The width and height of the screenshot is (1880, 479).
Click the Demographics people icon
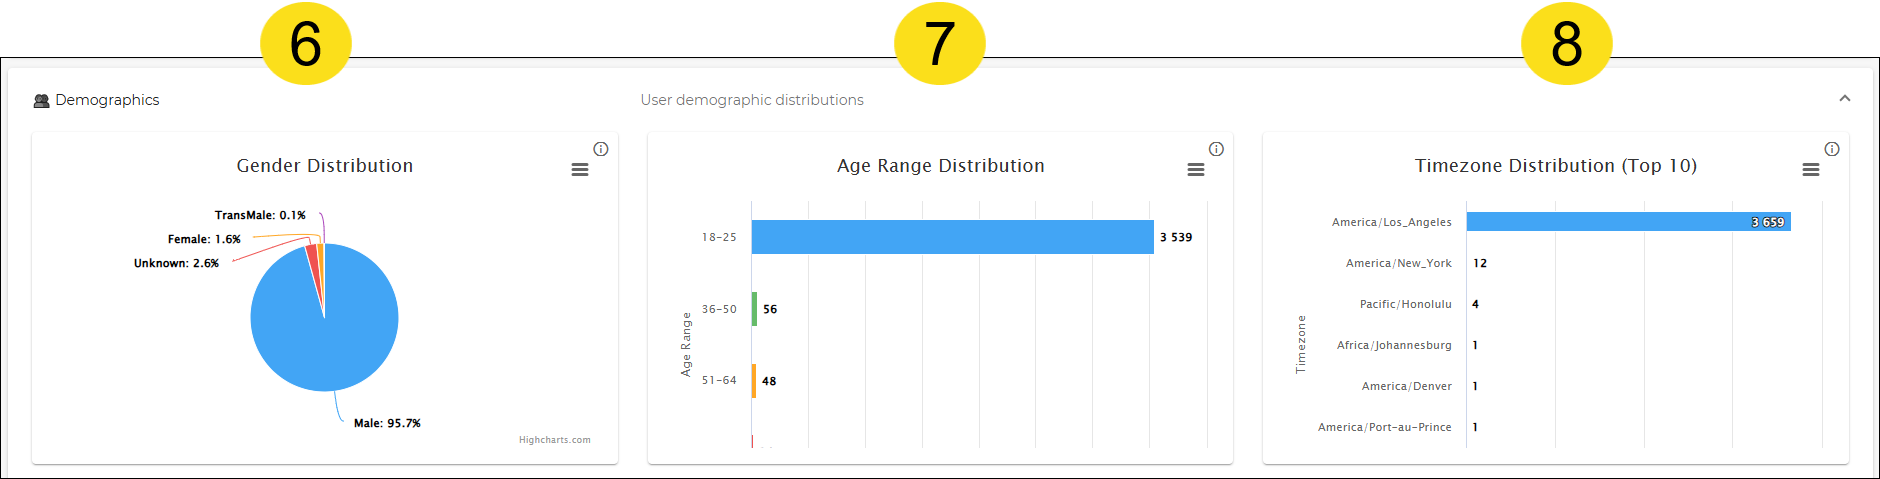click(x=41, y=101)
